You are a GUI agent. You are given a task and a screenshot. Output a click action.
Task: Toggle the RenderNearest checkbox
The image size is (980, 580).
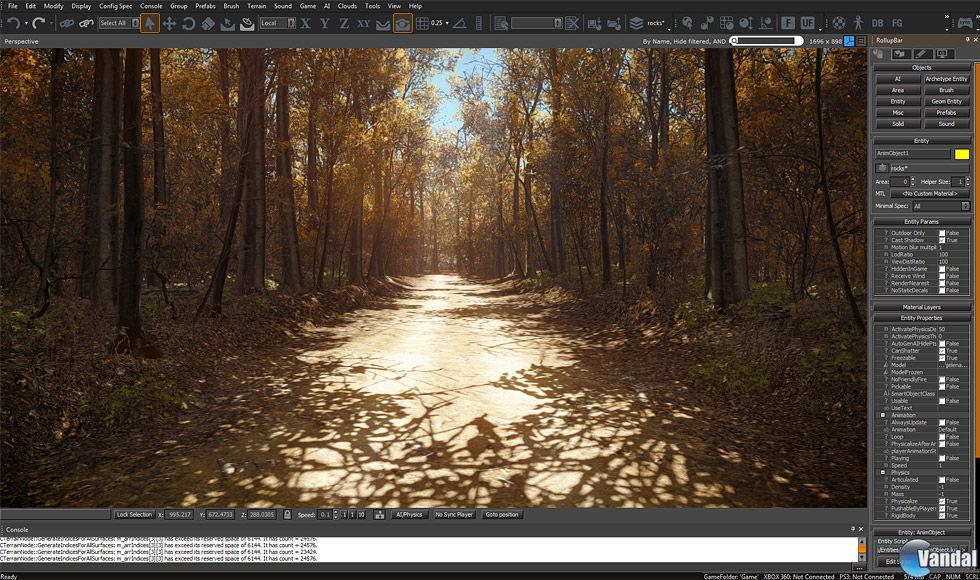coord(942,283)
